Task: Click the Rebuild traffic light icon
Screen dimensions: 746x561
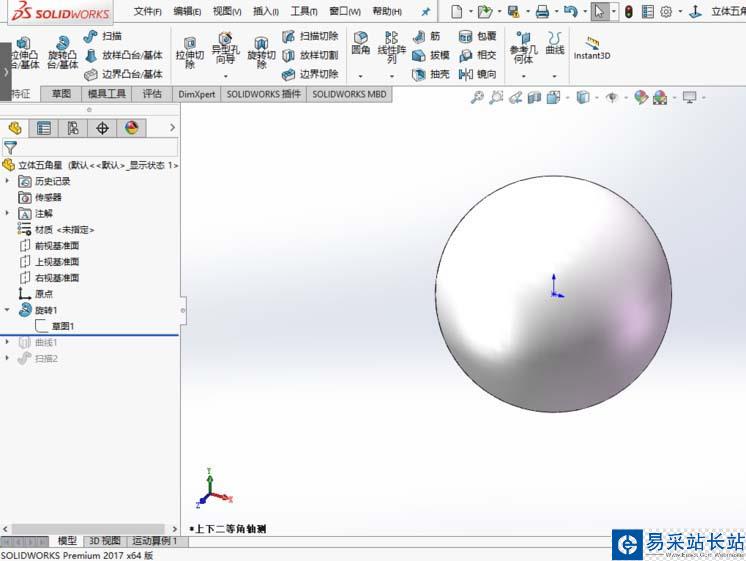Action: coord(628,11)
